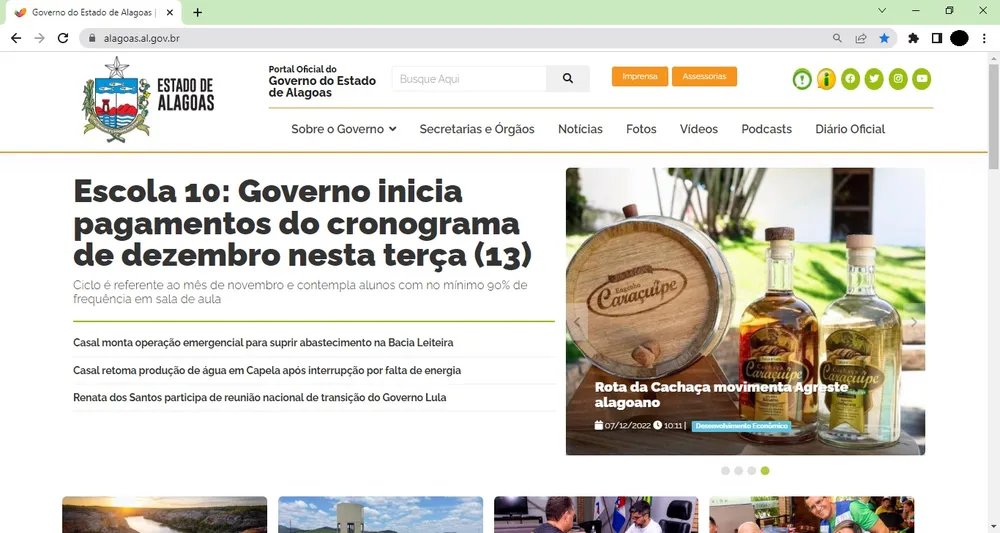Viewport: 1000px width, 533px height.
Task: Open a new browser tab
Action: [x=198, y=12]
